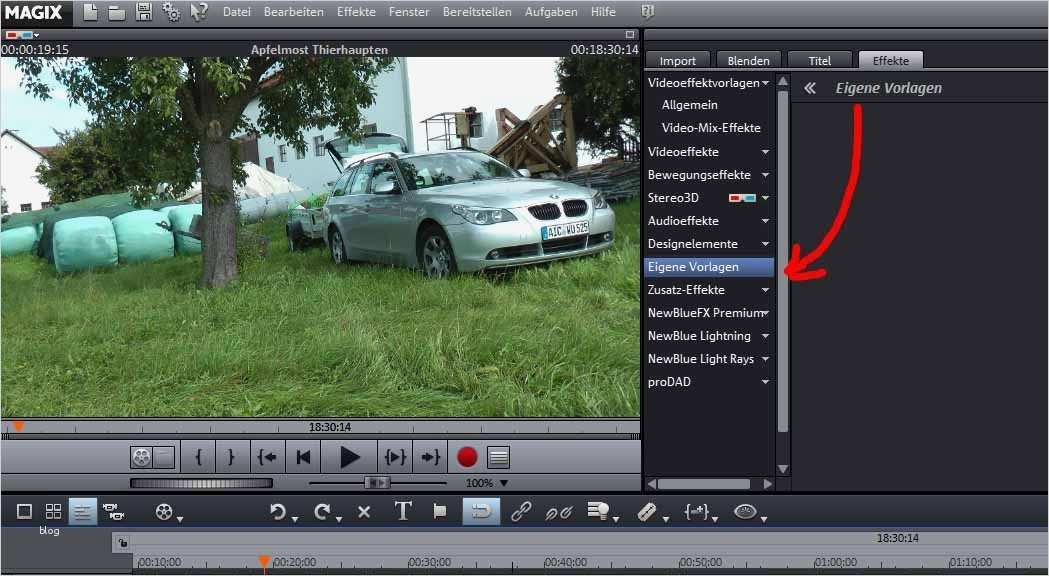Open the film reel movie dropdown
Viewport: 1049px width, 576px height.
click(x=169, y=512)
